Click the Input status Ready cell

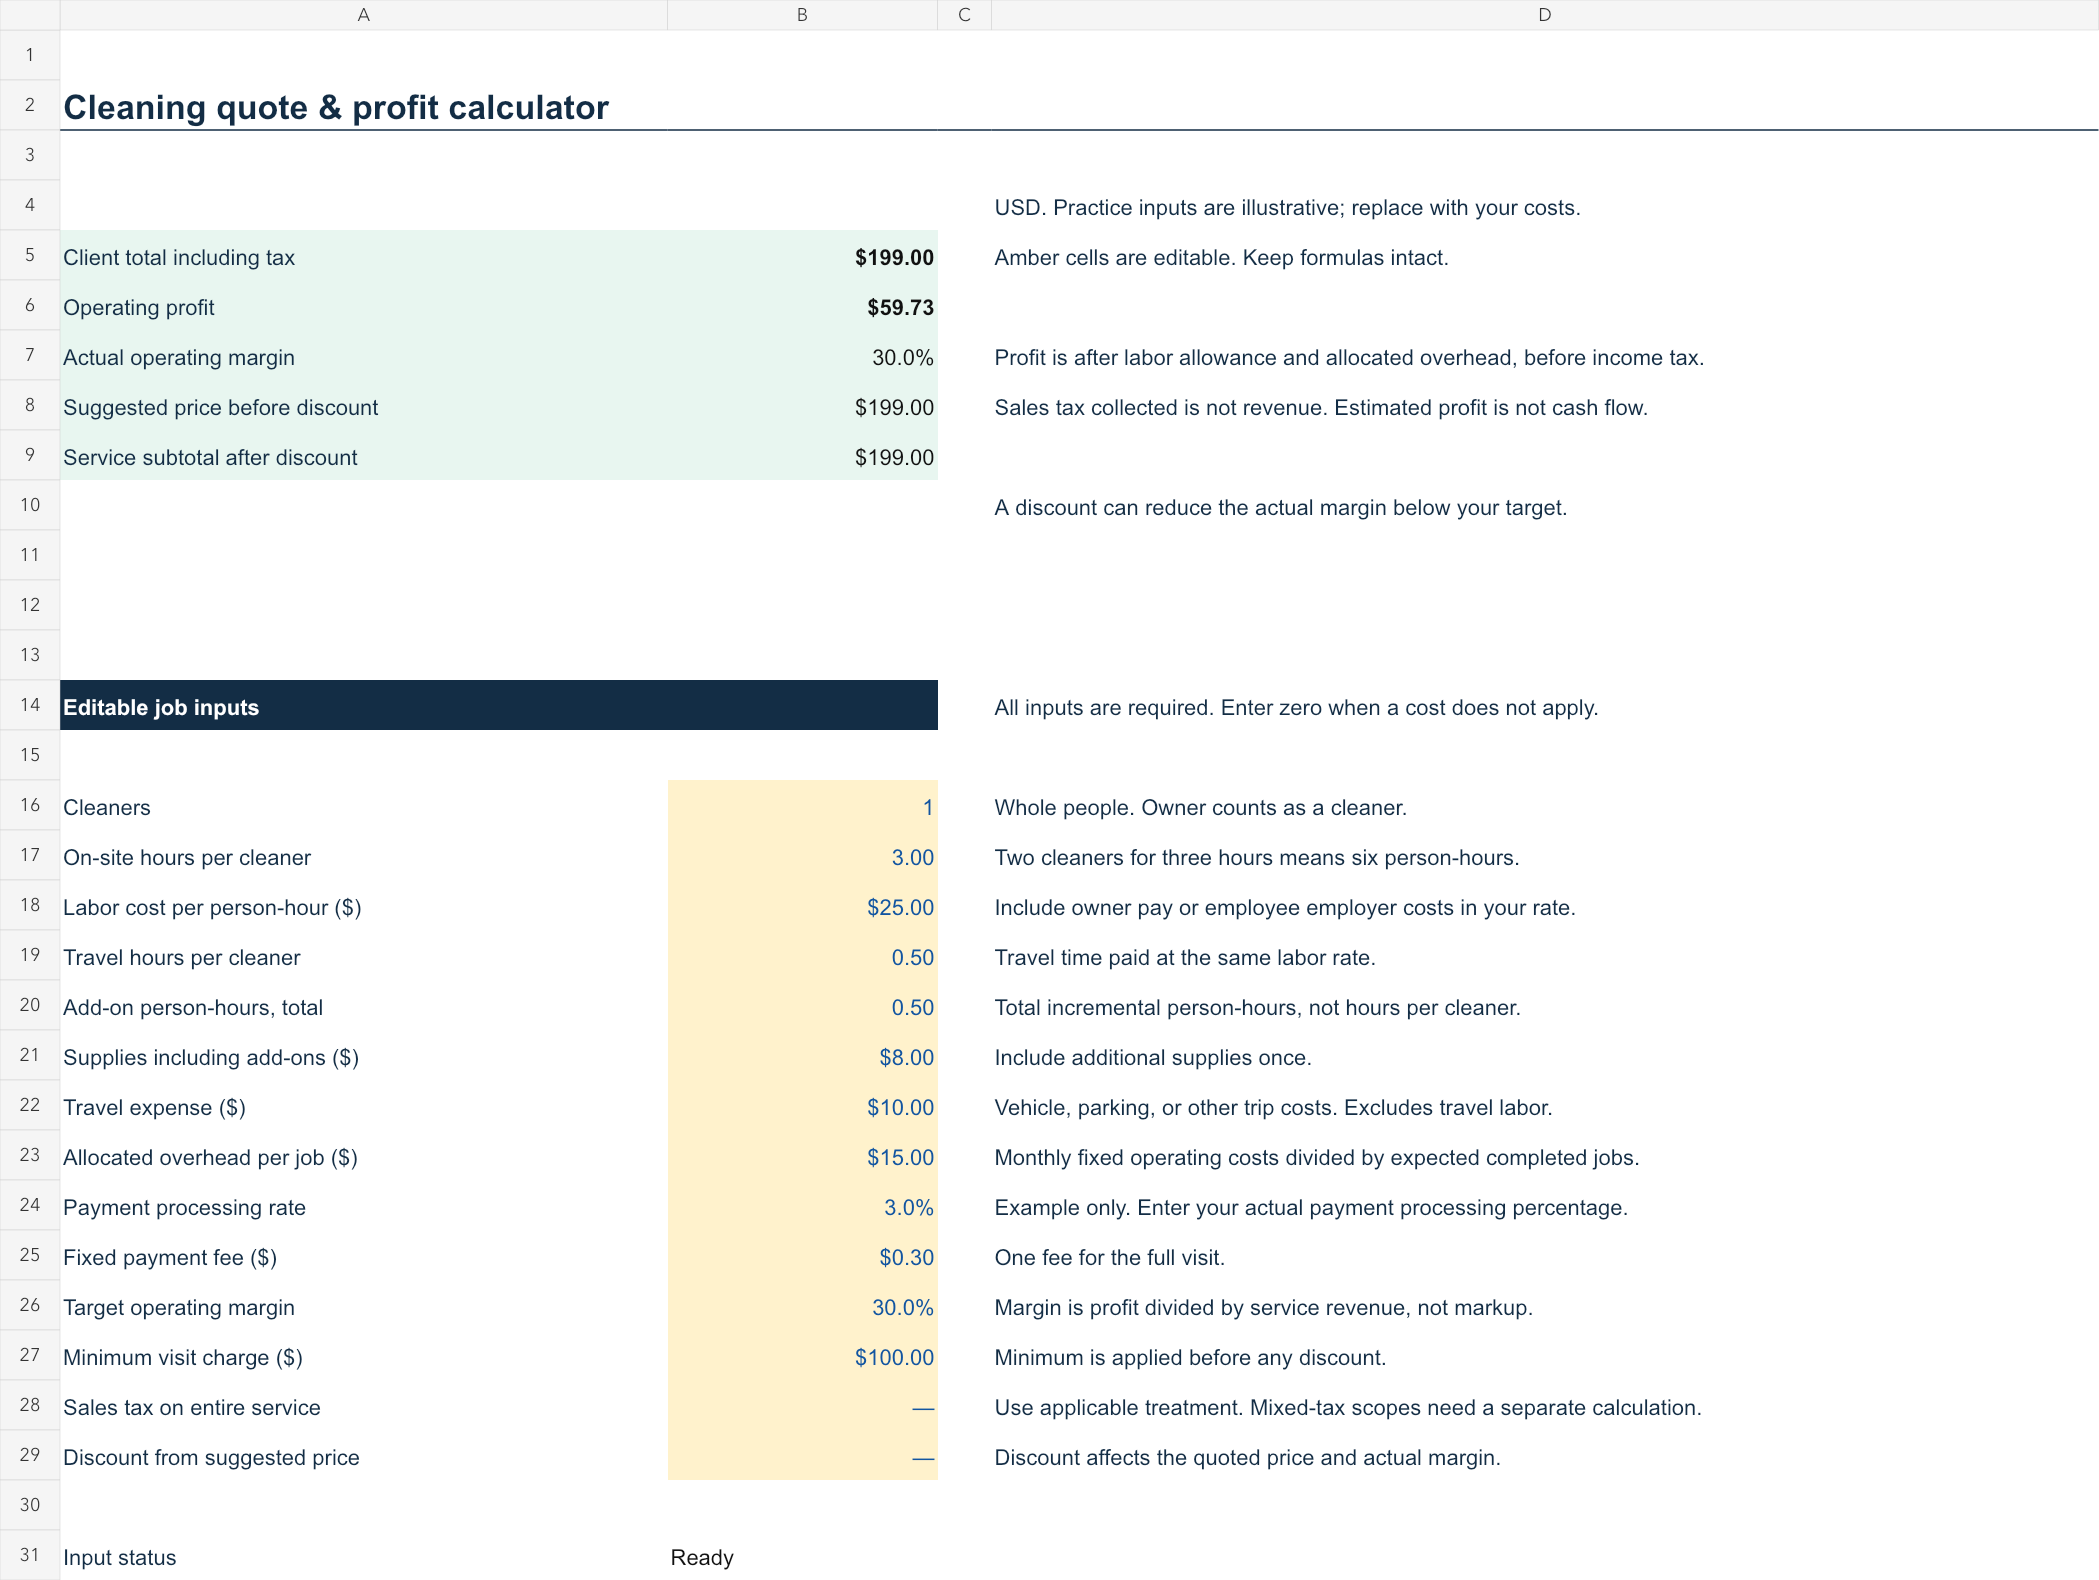point(802,1556)
